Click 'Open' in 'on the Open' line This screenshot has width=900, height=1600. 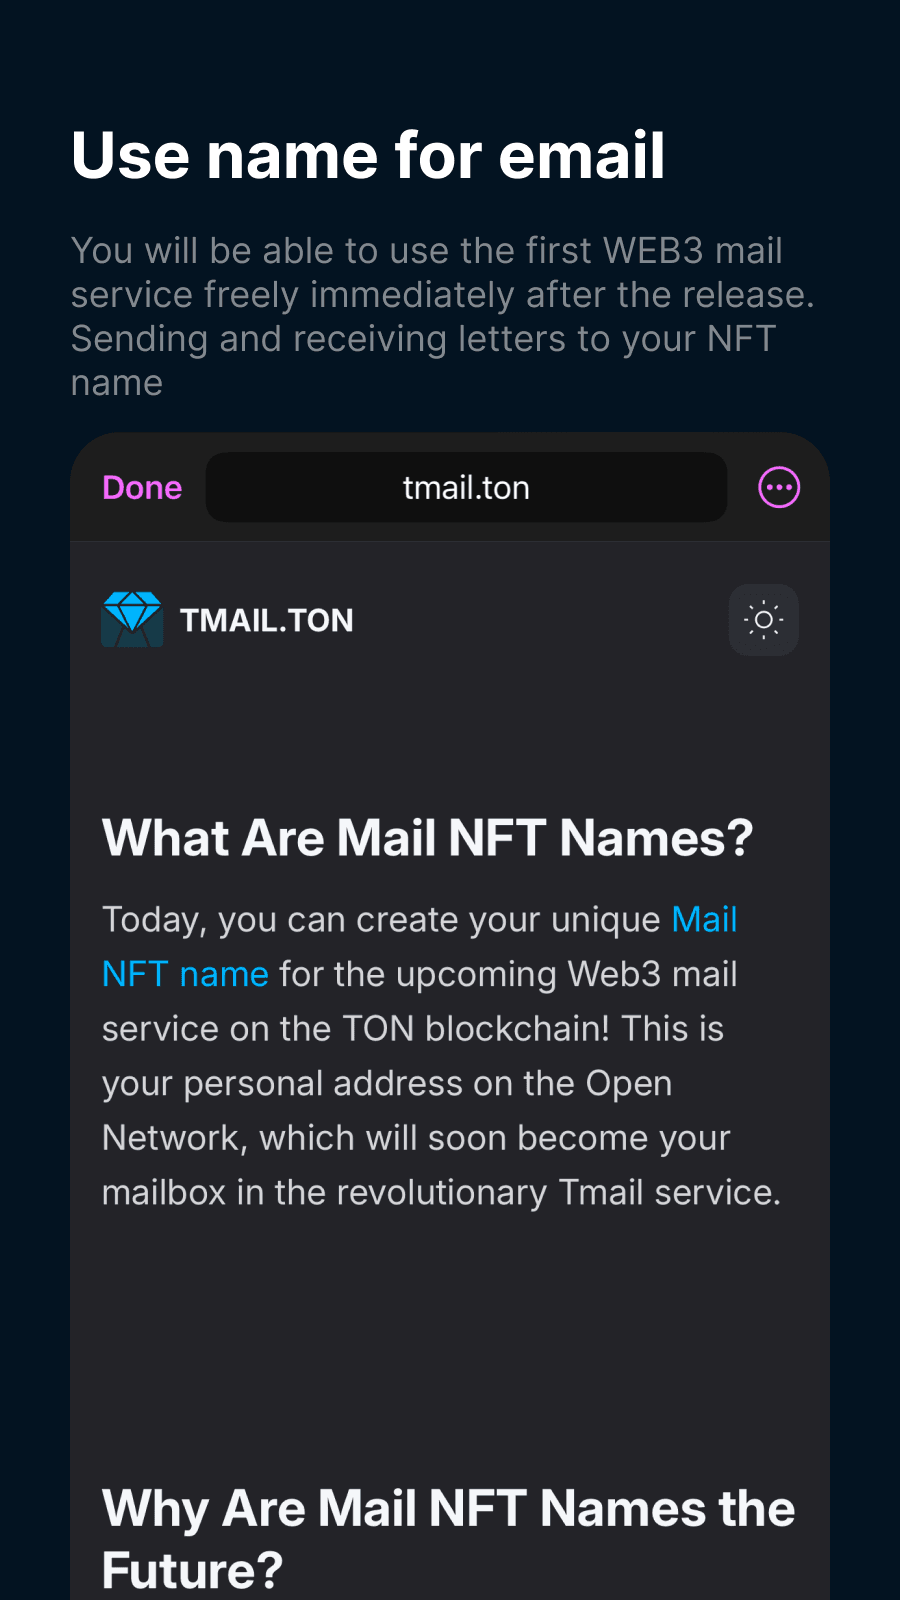(628, 1084)
